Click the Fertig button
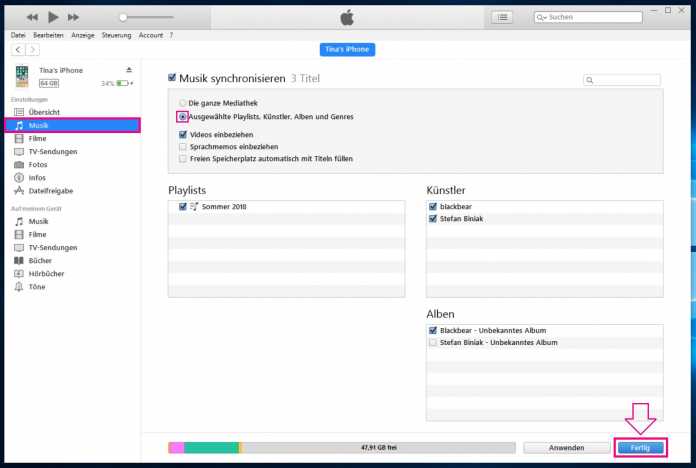This screenshot has height=468, width=696. [640, 447]
